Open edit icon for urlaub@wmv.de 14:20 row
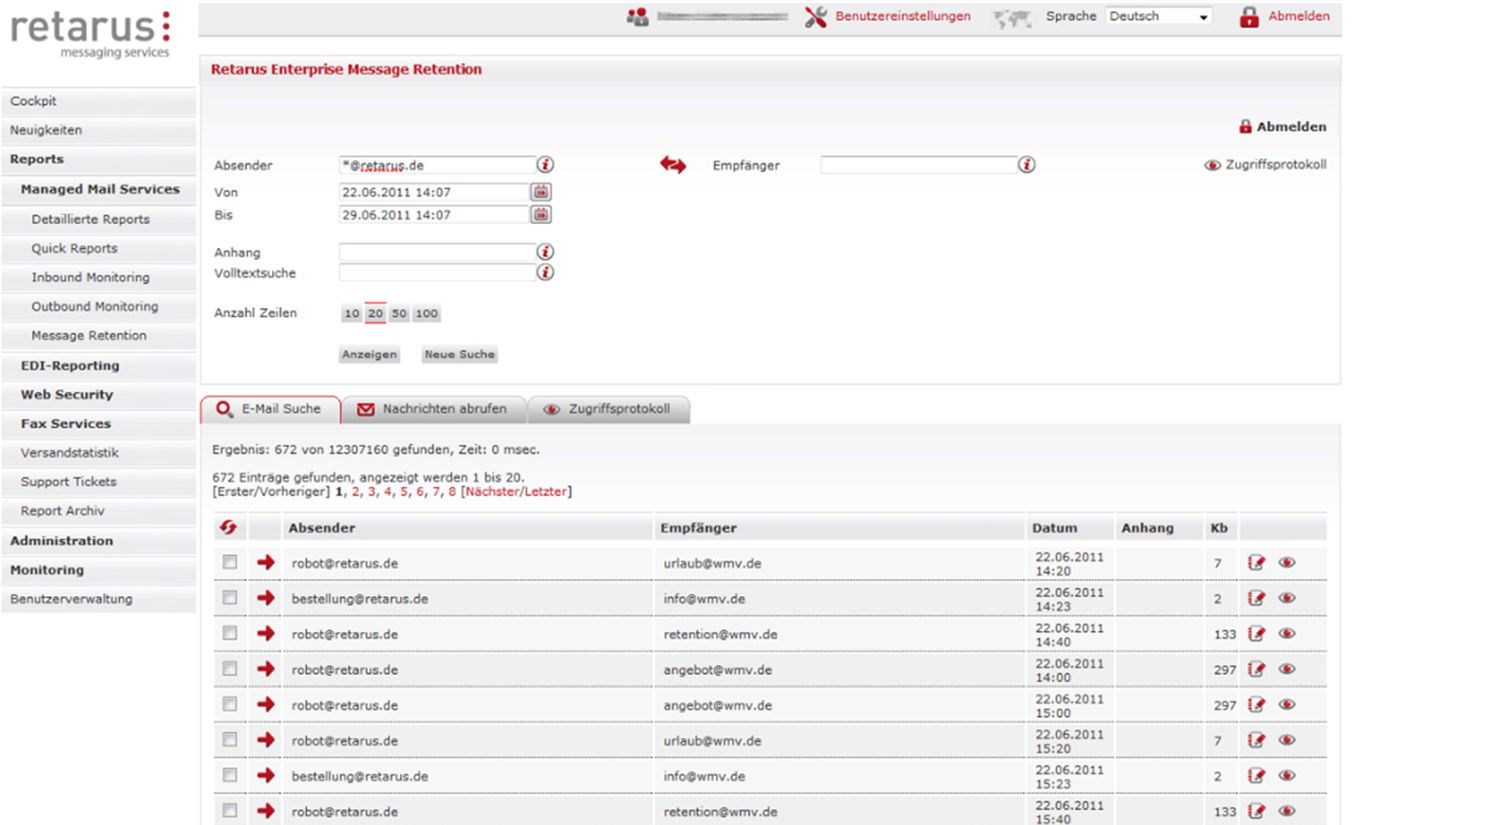The width and height of the screenshot is (1500, 825). tap(1256, 563)
